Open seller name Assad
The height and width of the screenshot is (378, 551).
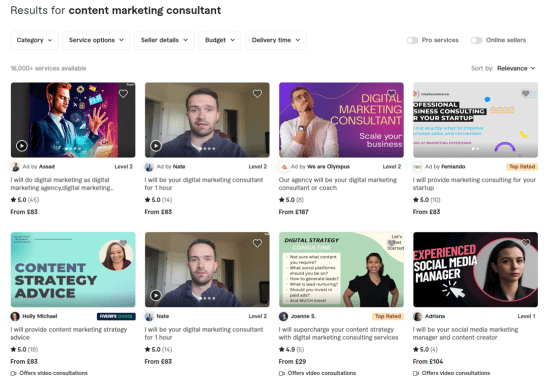(x=46, y=167)
